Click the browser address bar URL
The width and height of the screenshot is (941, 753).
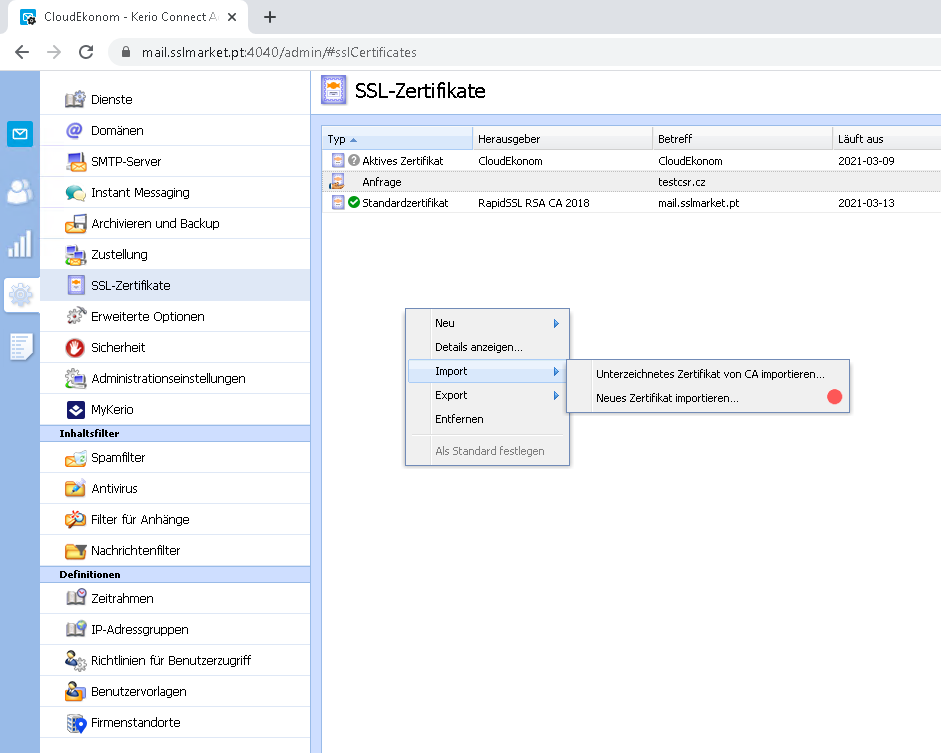[x=279, y=52]
